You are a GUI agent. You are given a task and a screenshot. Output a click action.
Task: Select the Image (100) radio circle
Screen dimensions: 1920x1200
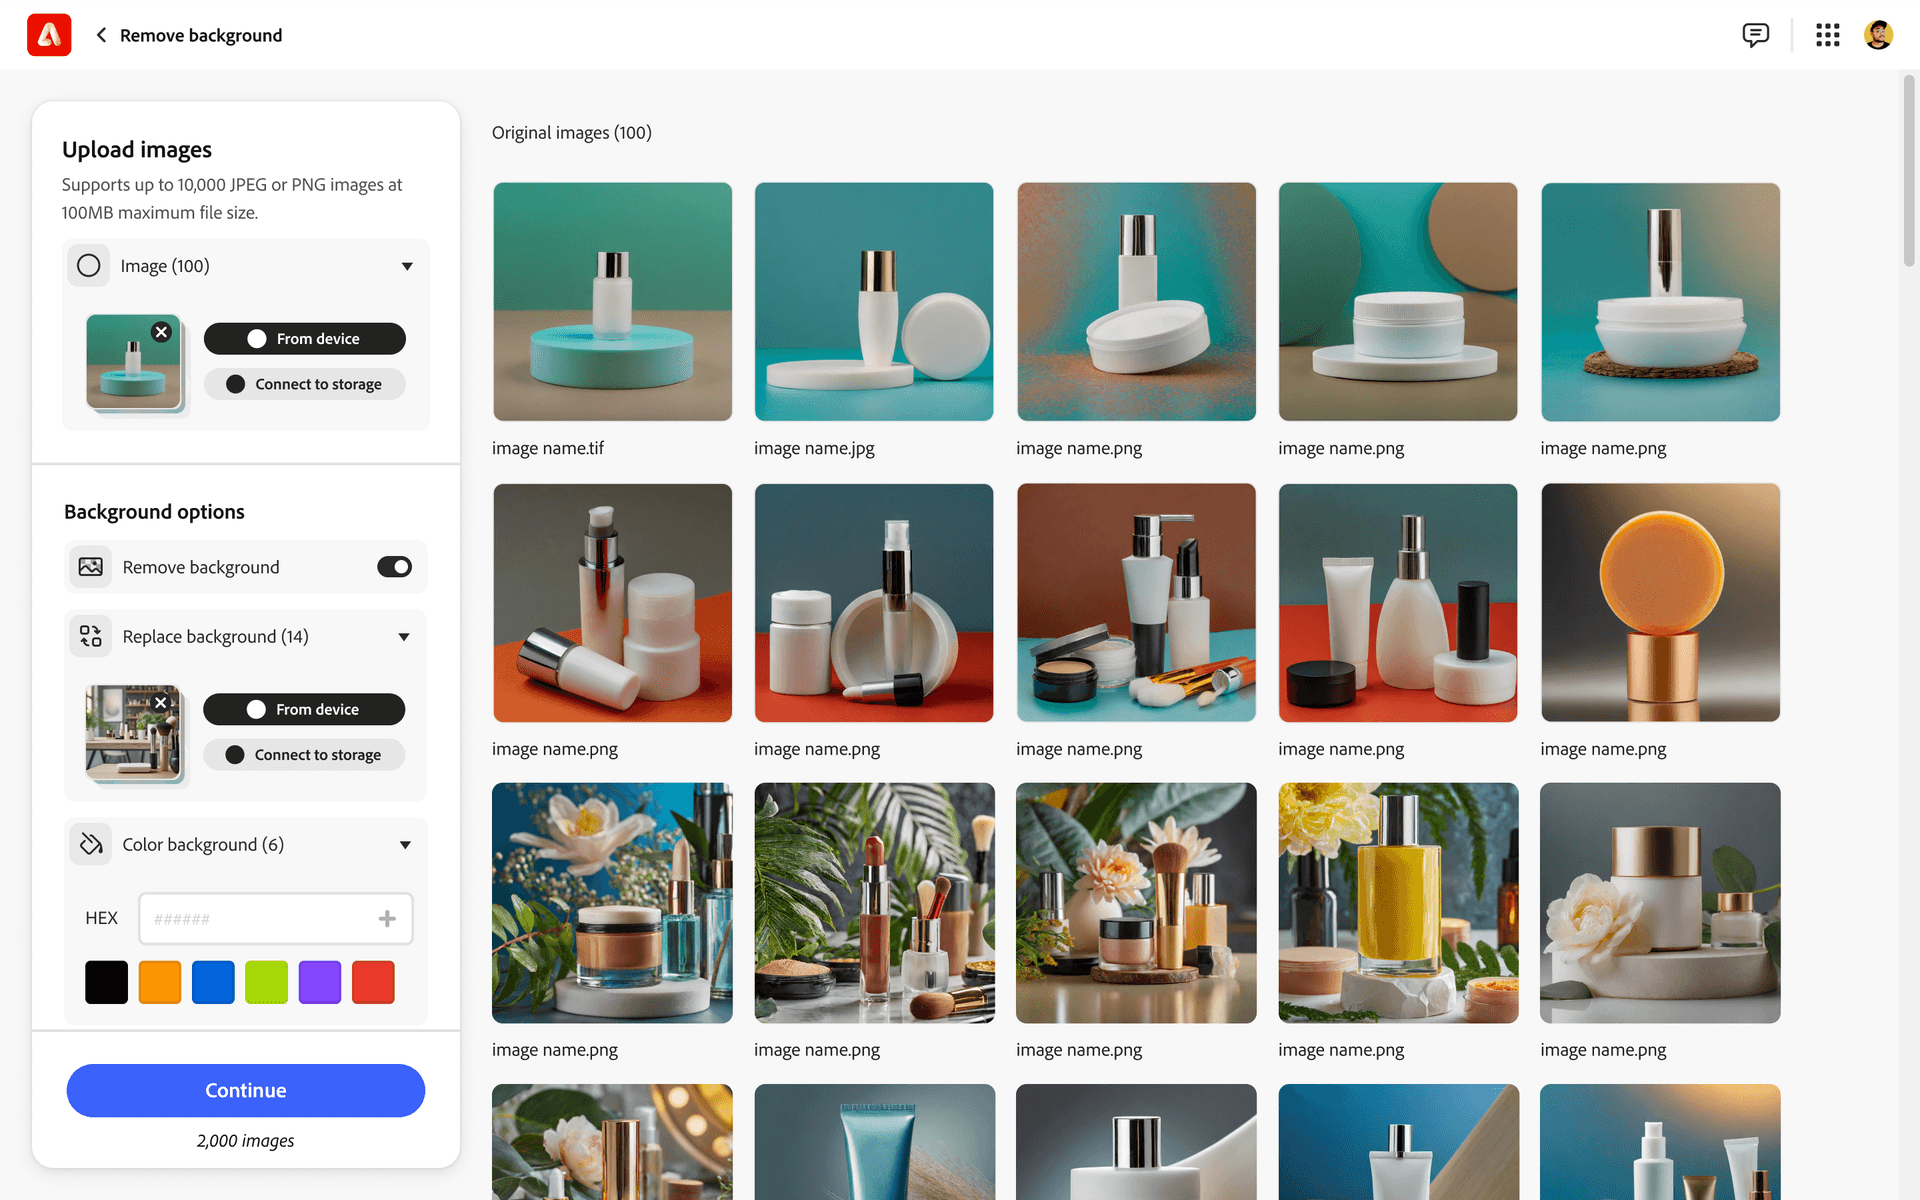[x=88, y=265]
